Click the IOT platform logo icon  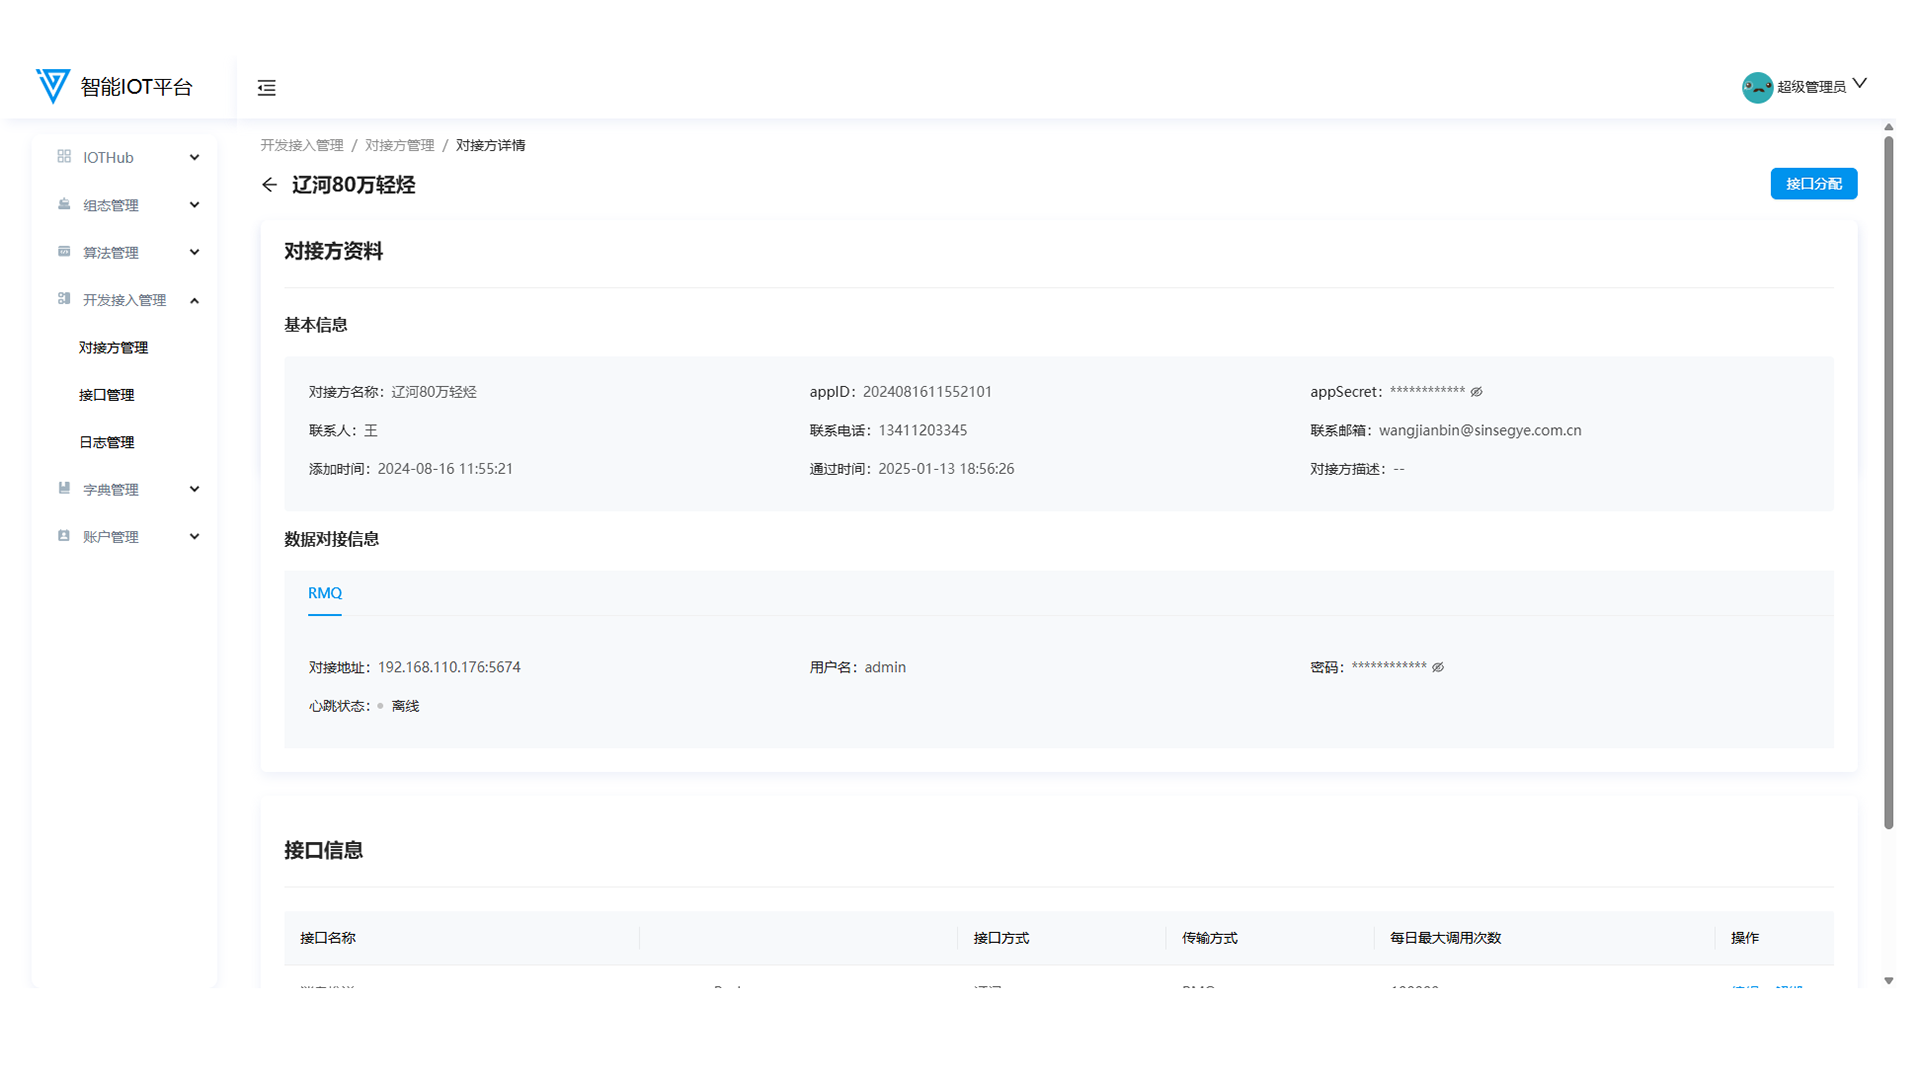point(53,86)
